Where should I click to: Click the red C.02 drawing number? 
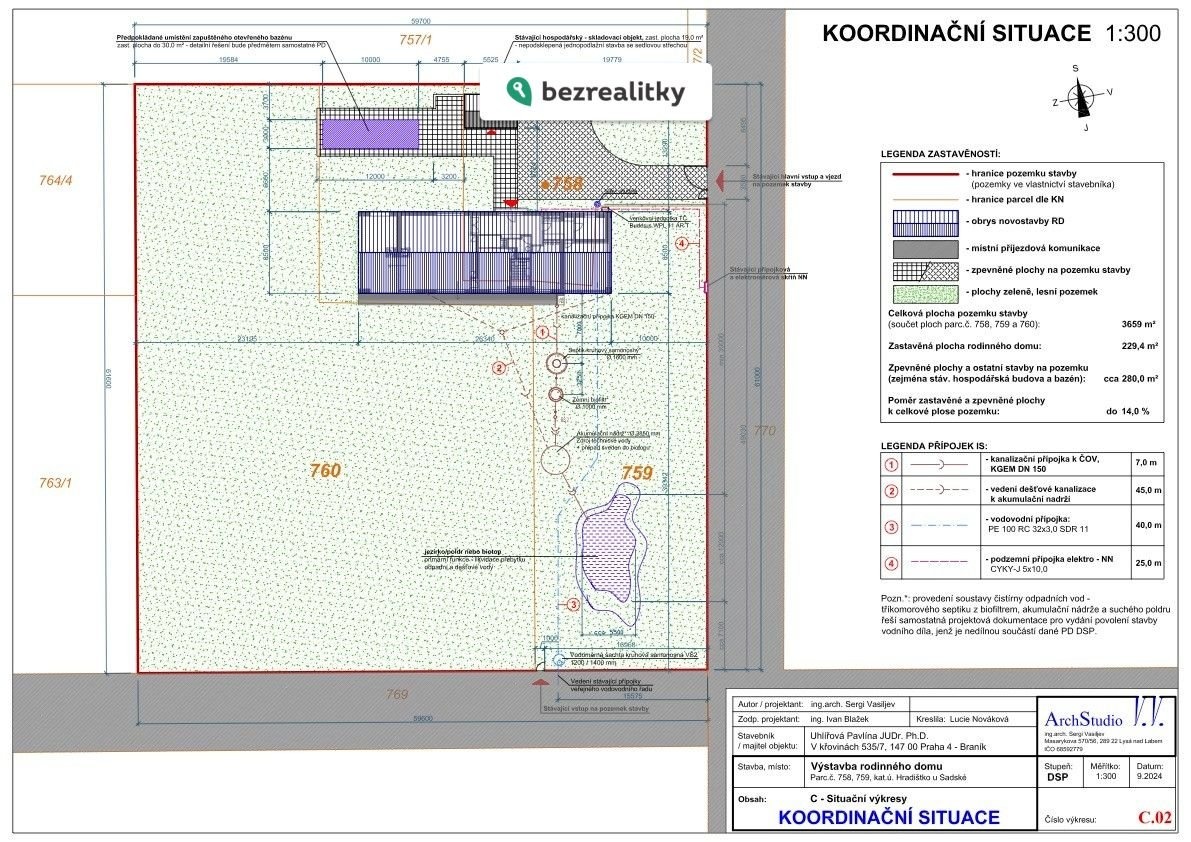point(1154,817)
